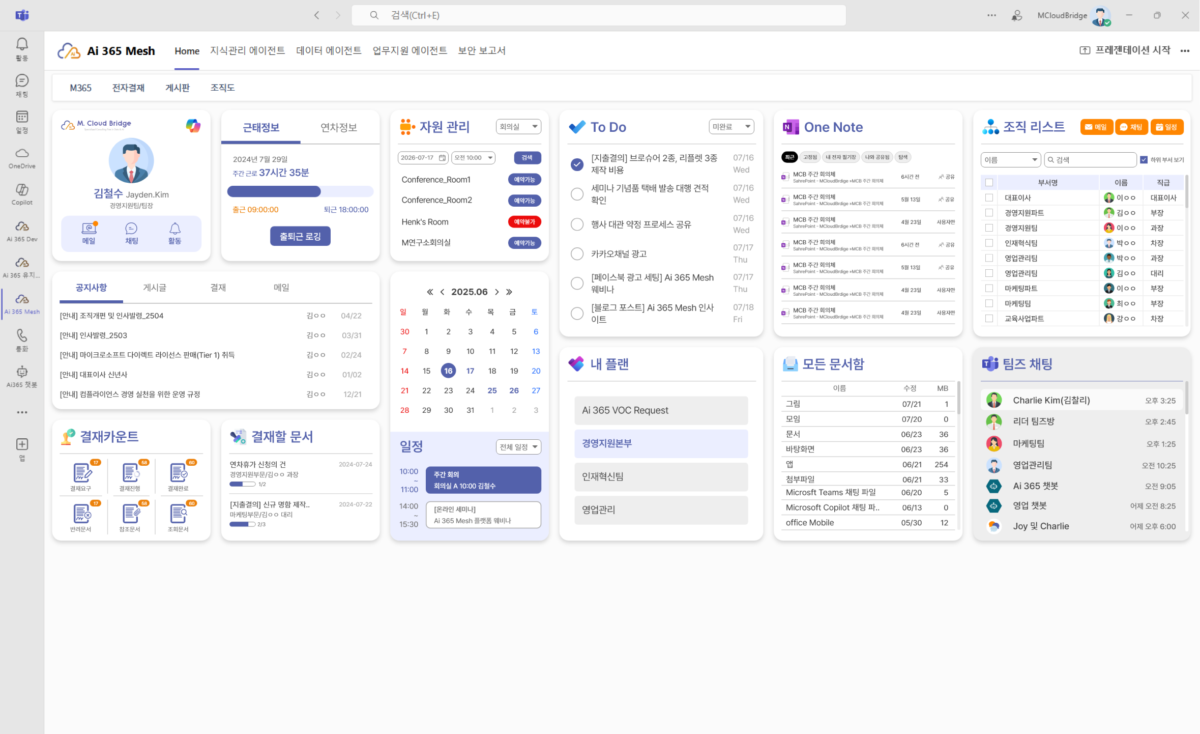This screenshot has height=734, width=1200.
Task: Switch to 데이터 에이전트 tab
Action: (329, 51)
